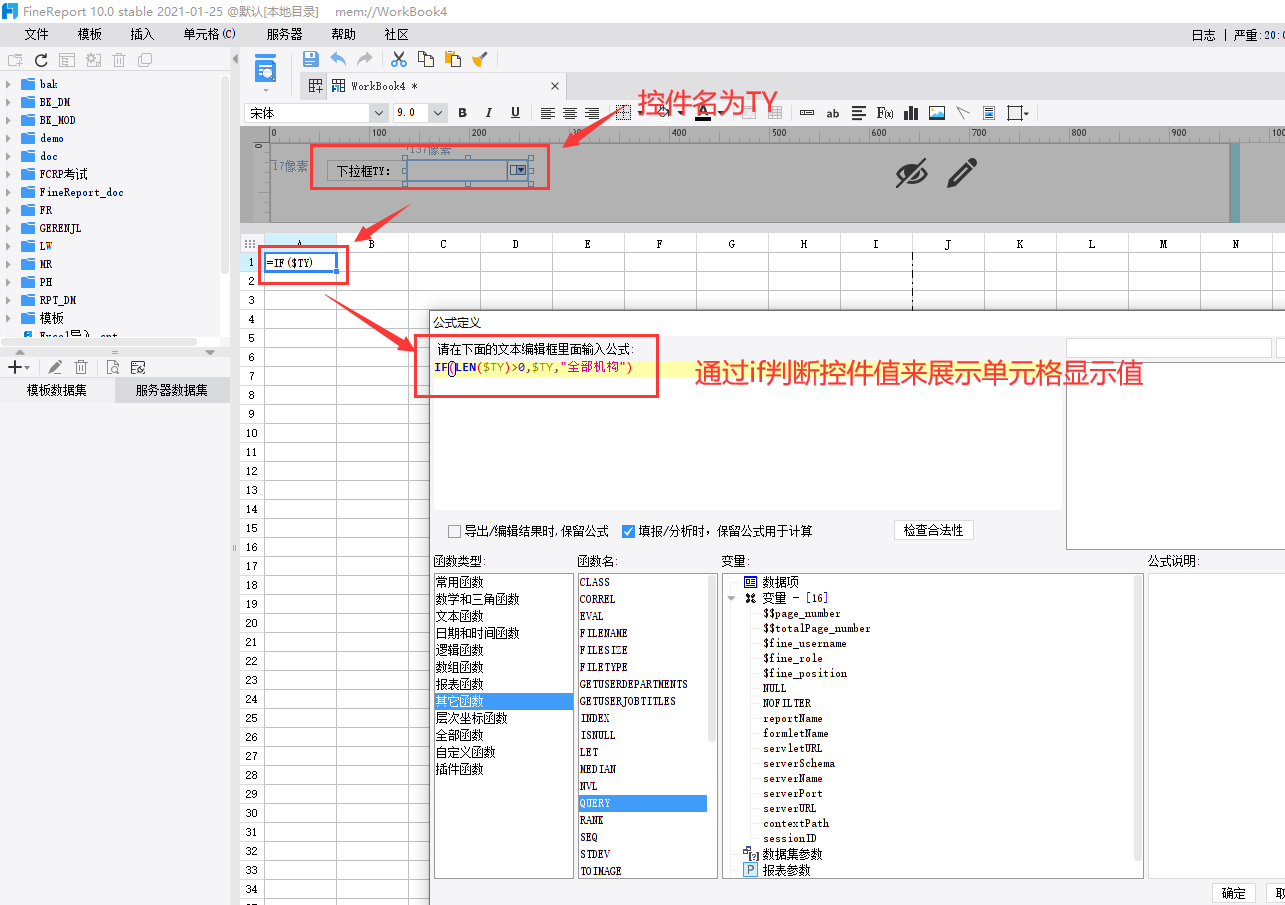The height and width of the screenshot is (905, 1285).
Task: Open the TY dropdown widget arrow
Action: (x=518, y=171)
